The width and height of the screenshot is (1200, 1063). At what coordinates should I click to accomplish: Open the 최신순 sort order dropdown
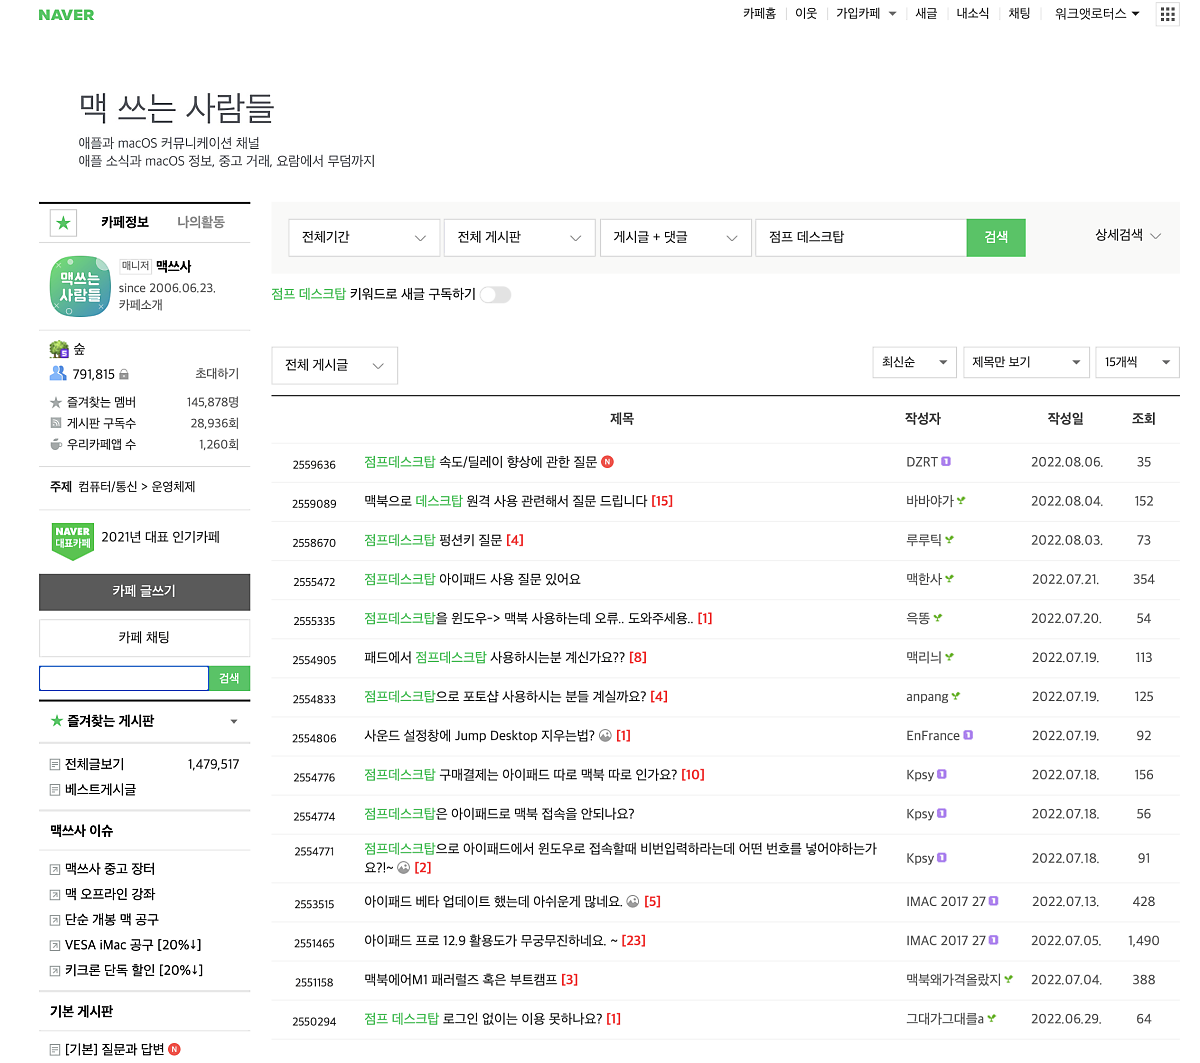(914, 362)
